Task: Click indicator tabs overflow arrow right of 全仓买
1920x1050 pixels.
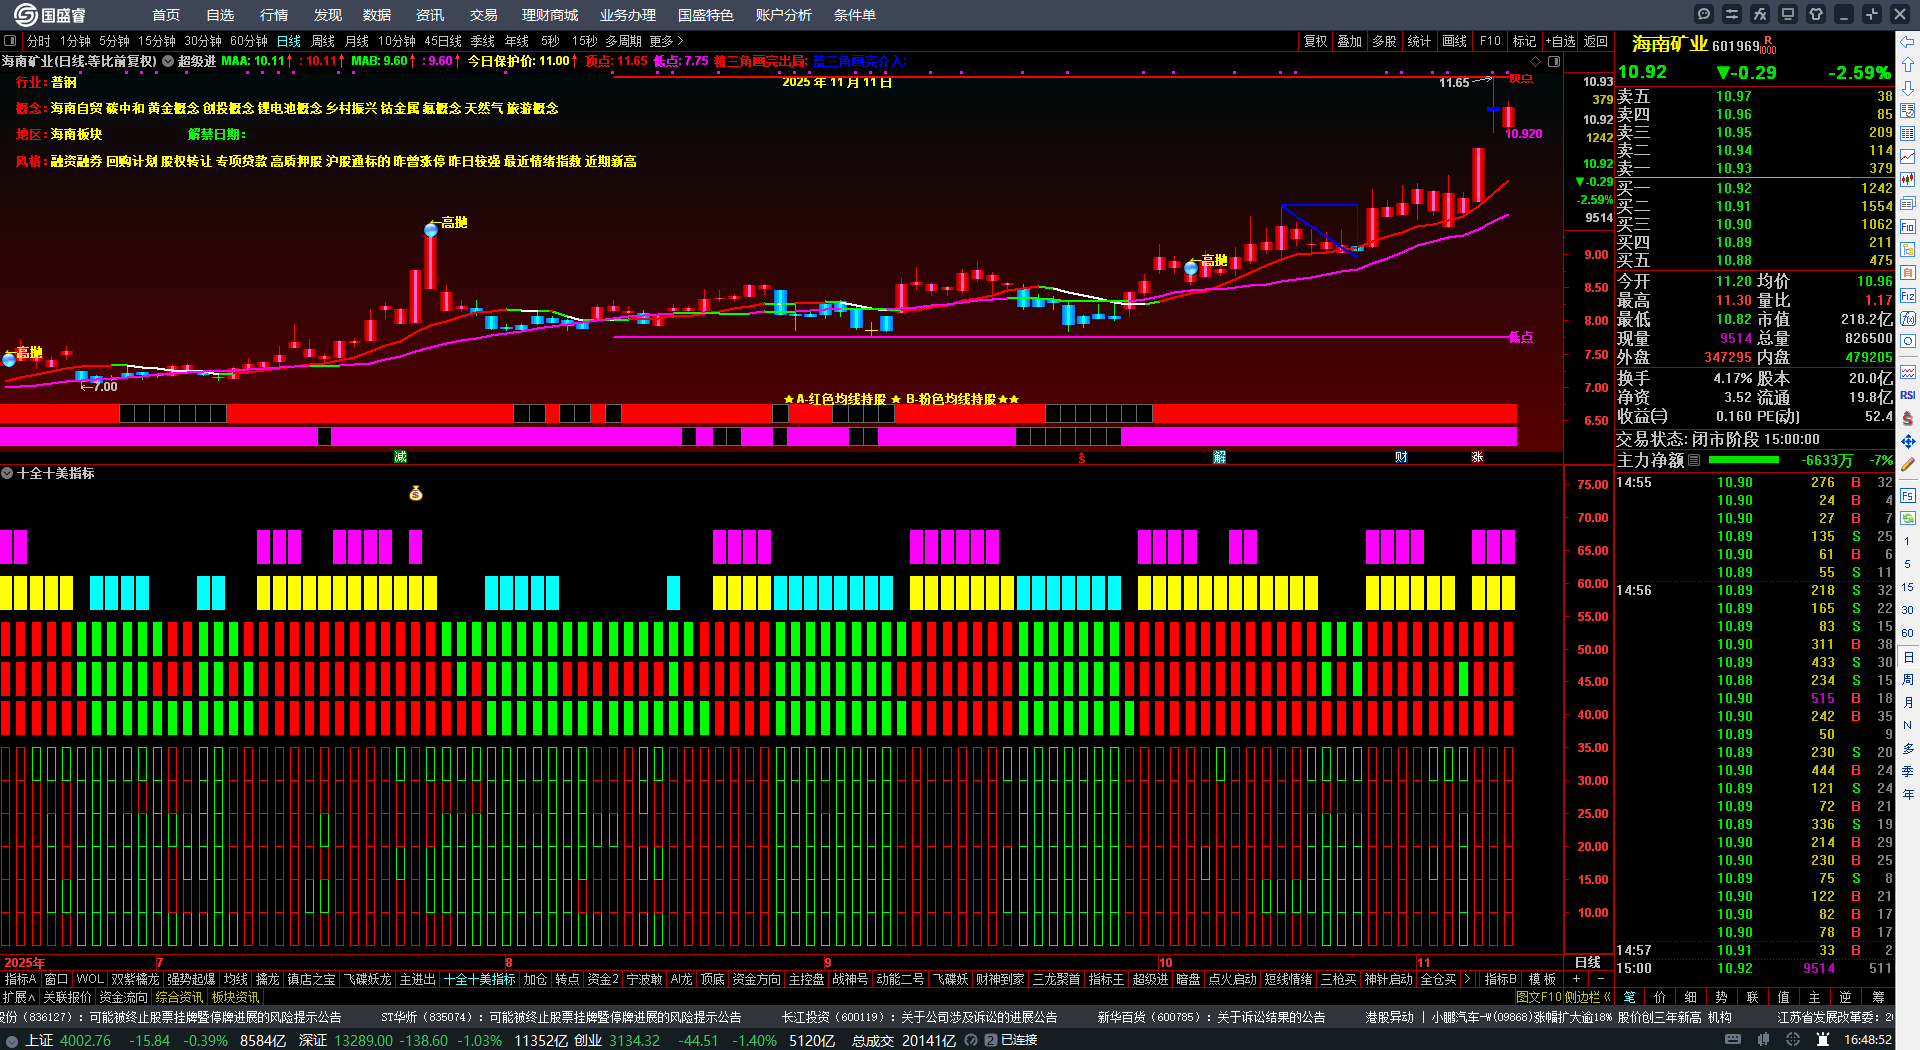Action: (1467, 979)
